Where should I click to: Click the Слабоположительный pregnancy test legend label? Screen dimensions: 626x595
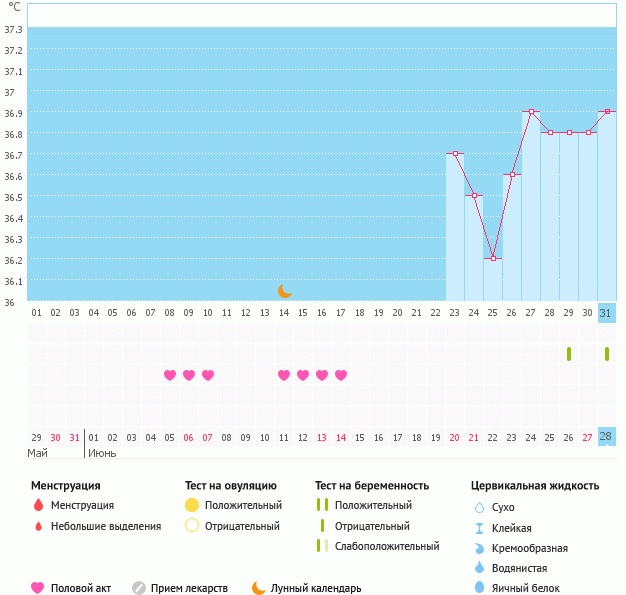pyautogui.click(x=387, y=547)
